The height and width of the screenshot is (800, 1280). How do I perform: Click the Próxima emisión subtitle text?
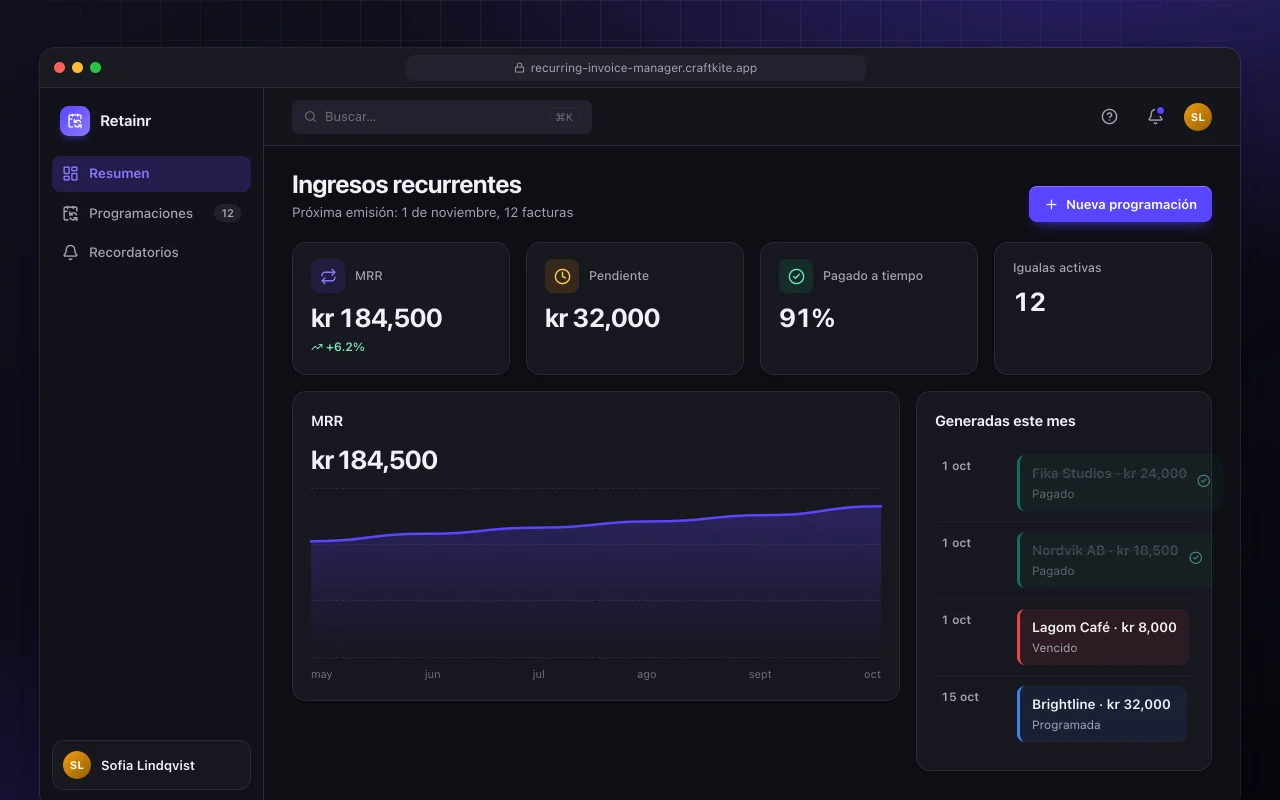432,212
